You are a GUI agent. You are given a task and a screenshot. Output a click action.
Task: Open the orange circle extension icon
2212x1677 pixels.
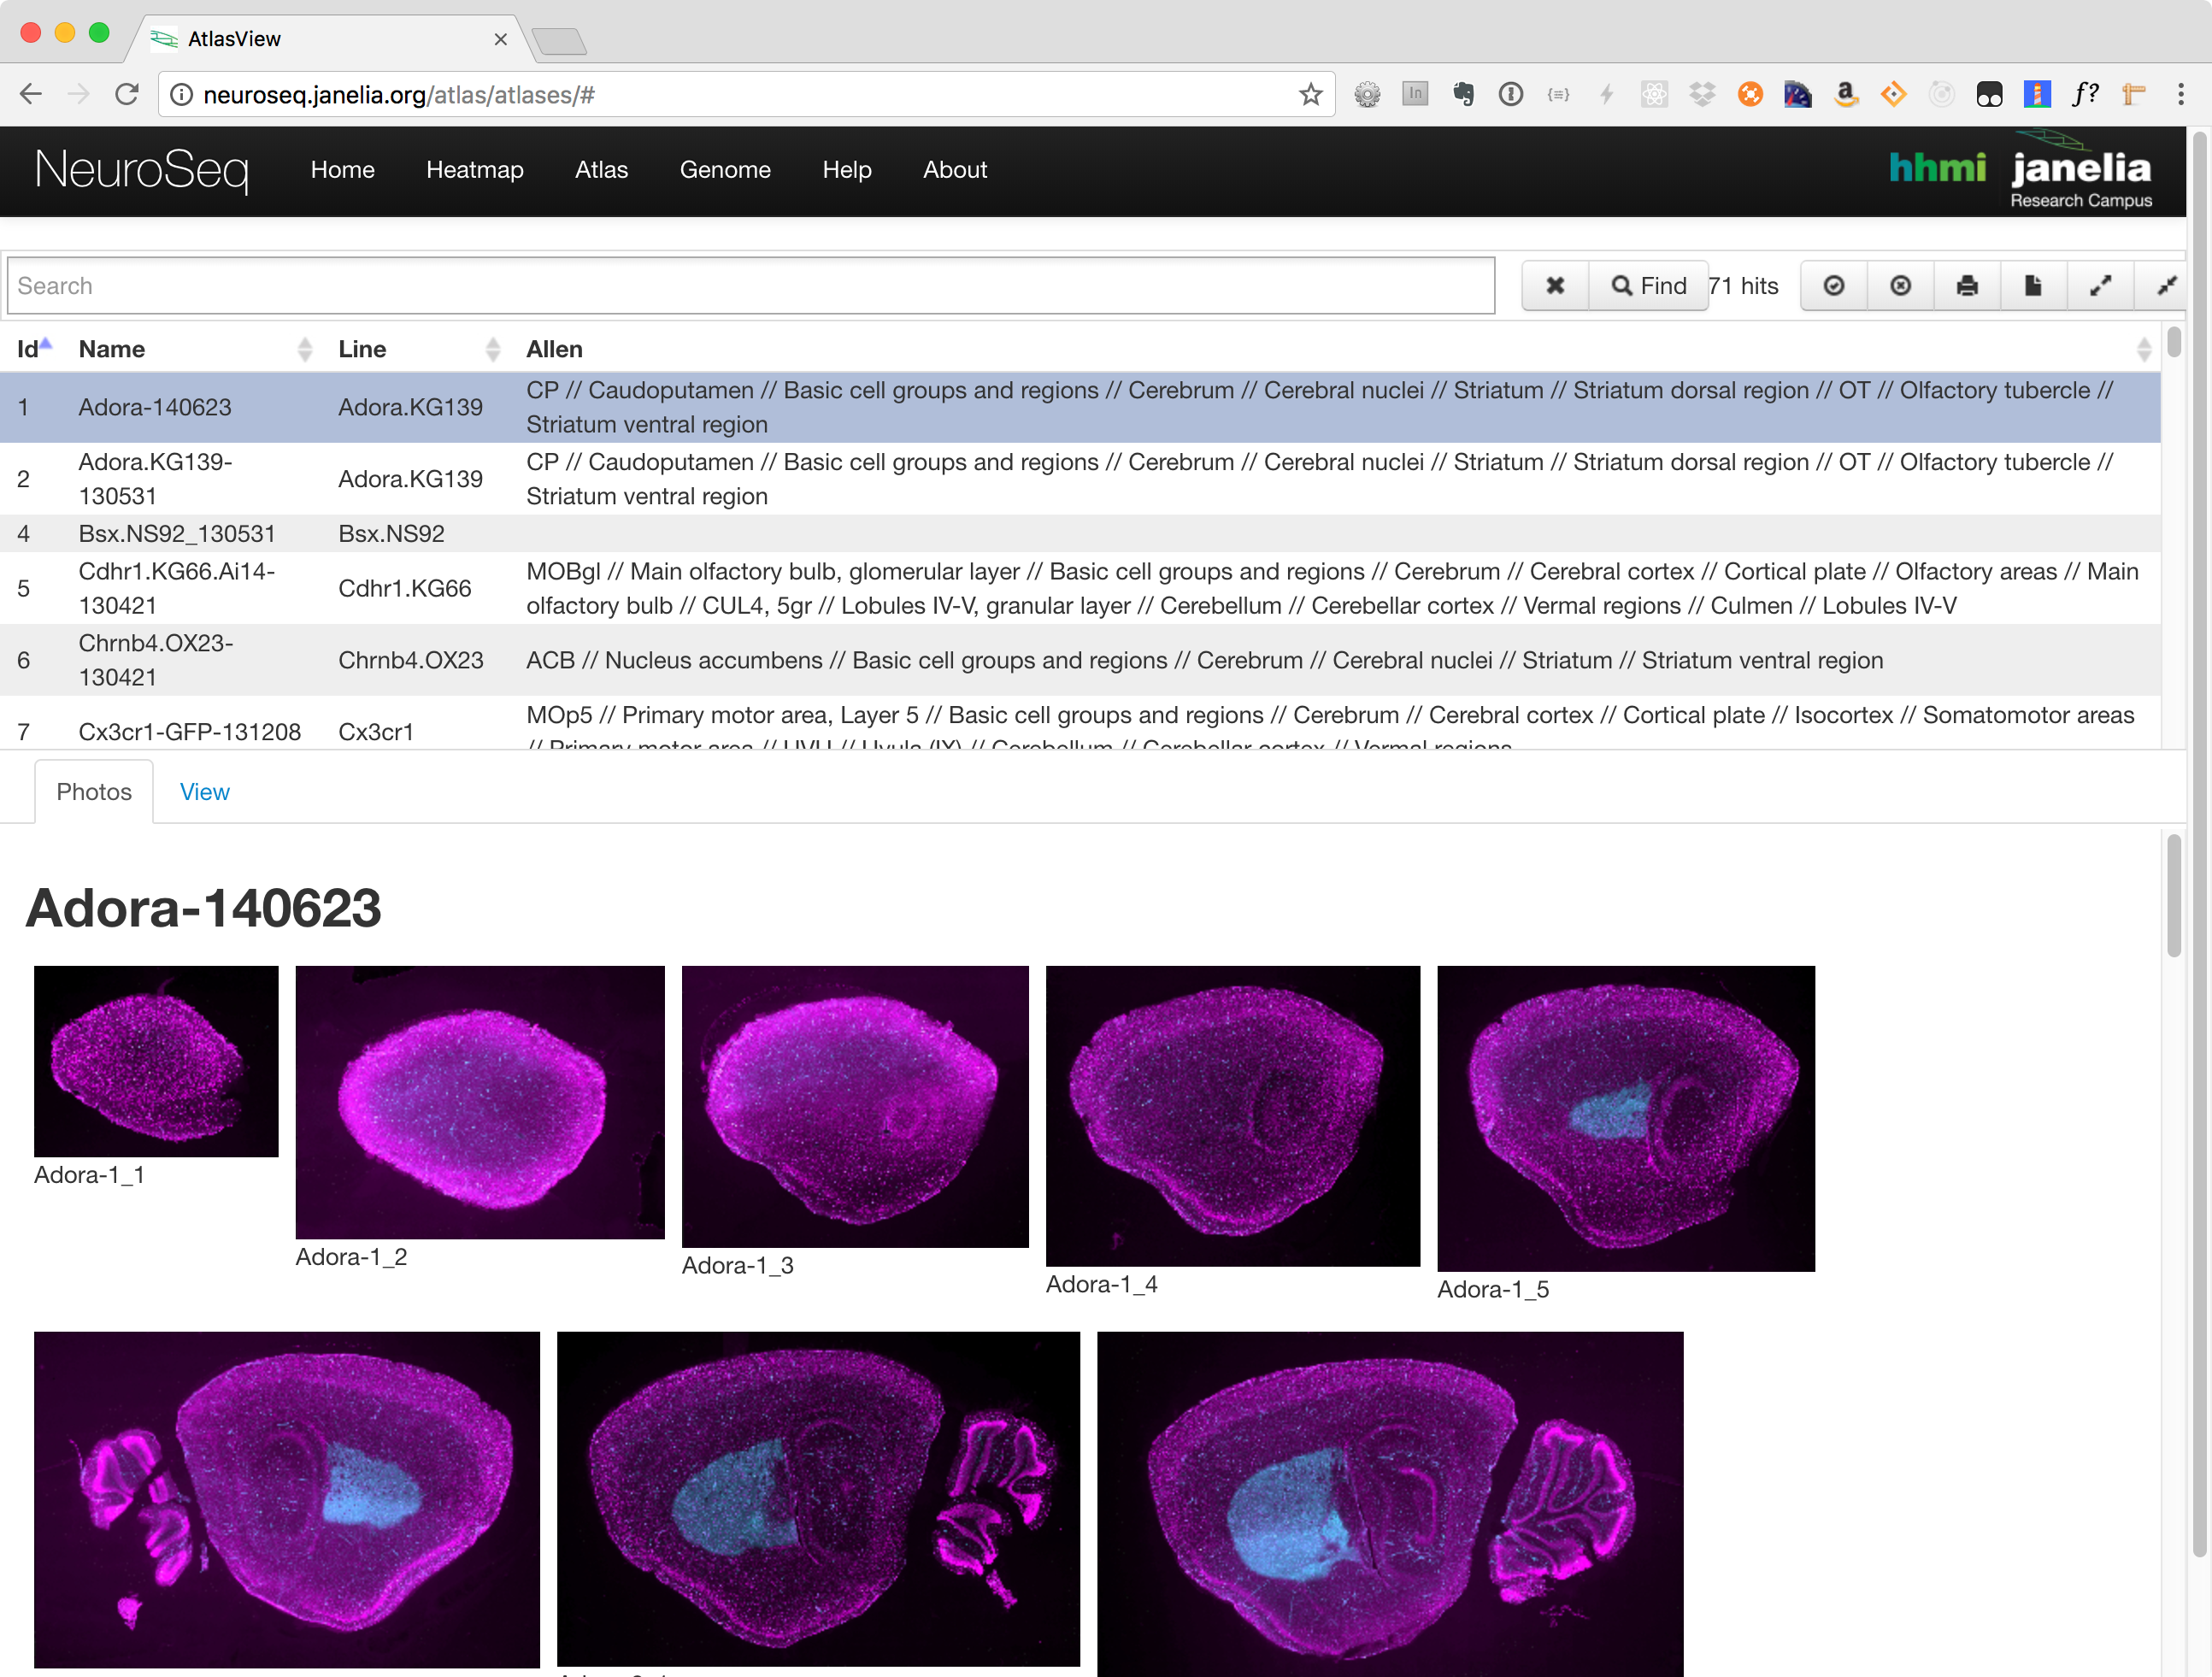[x=1750, y=94]
